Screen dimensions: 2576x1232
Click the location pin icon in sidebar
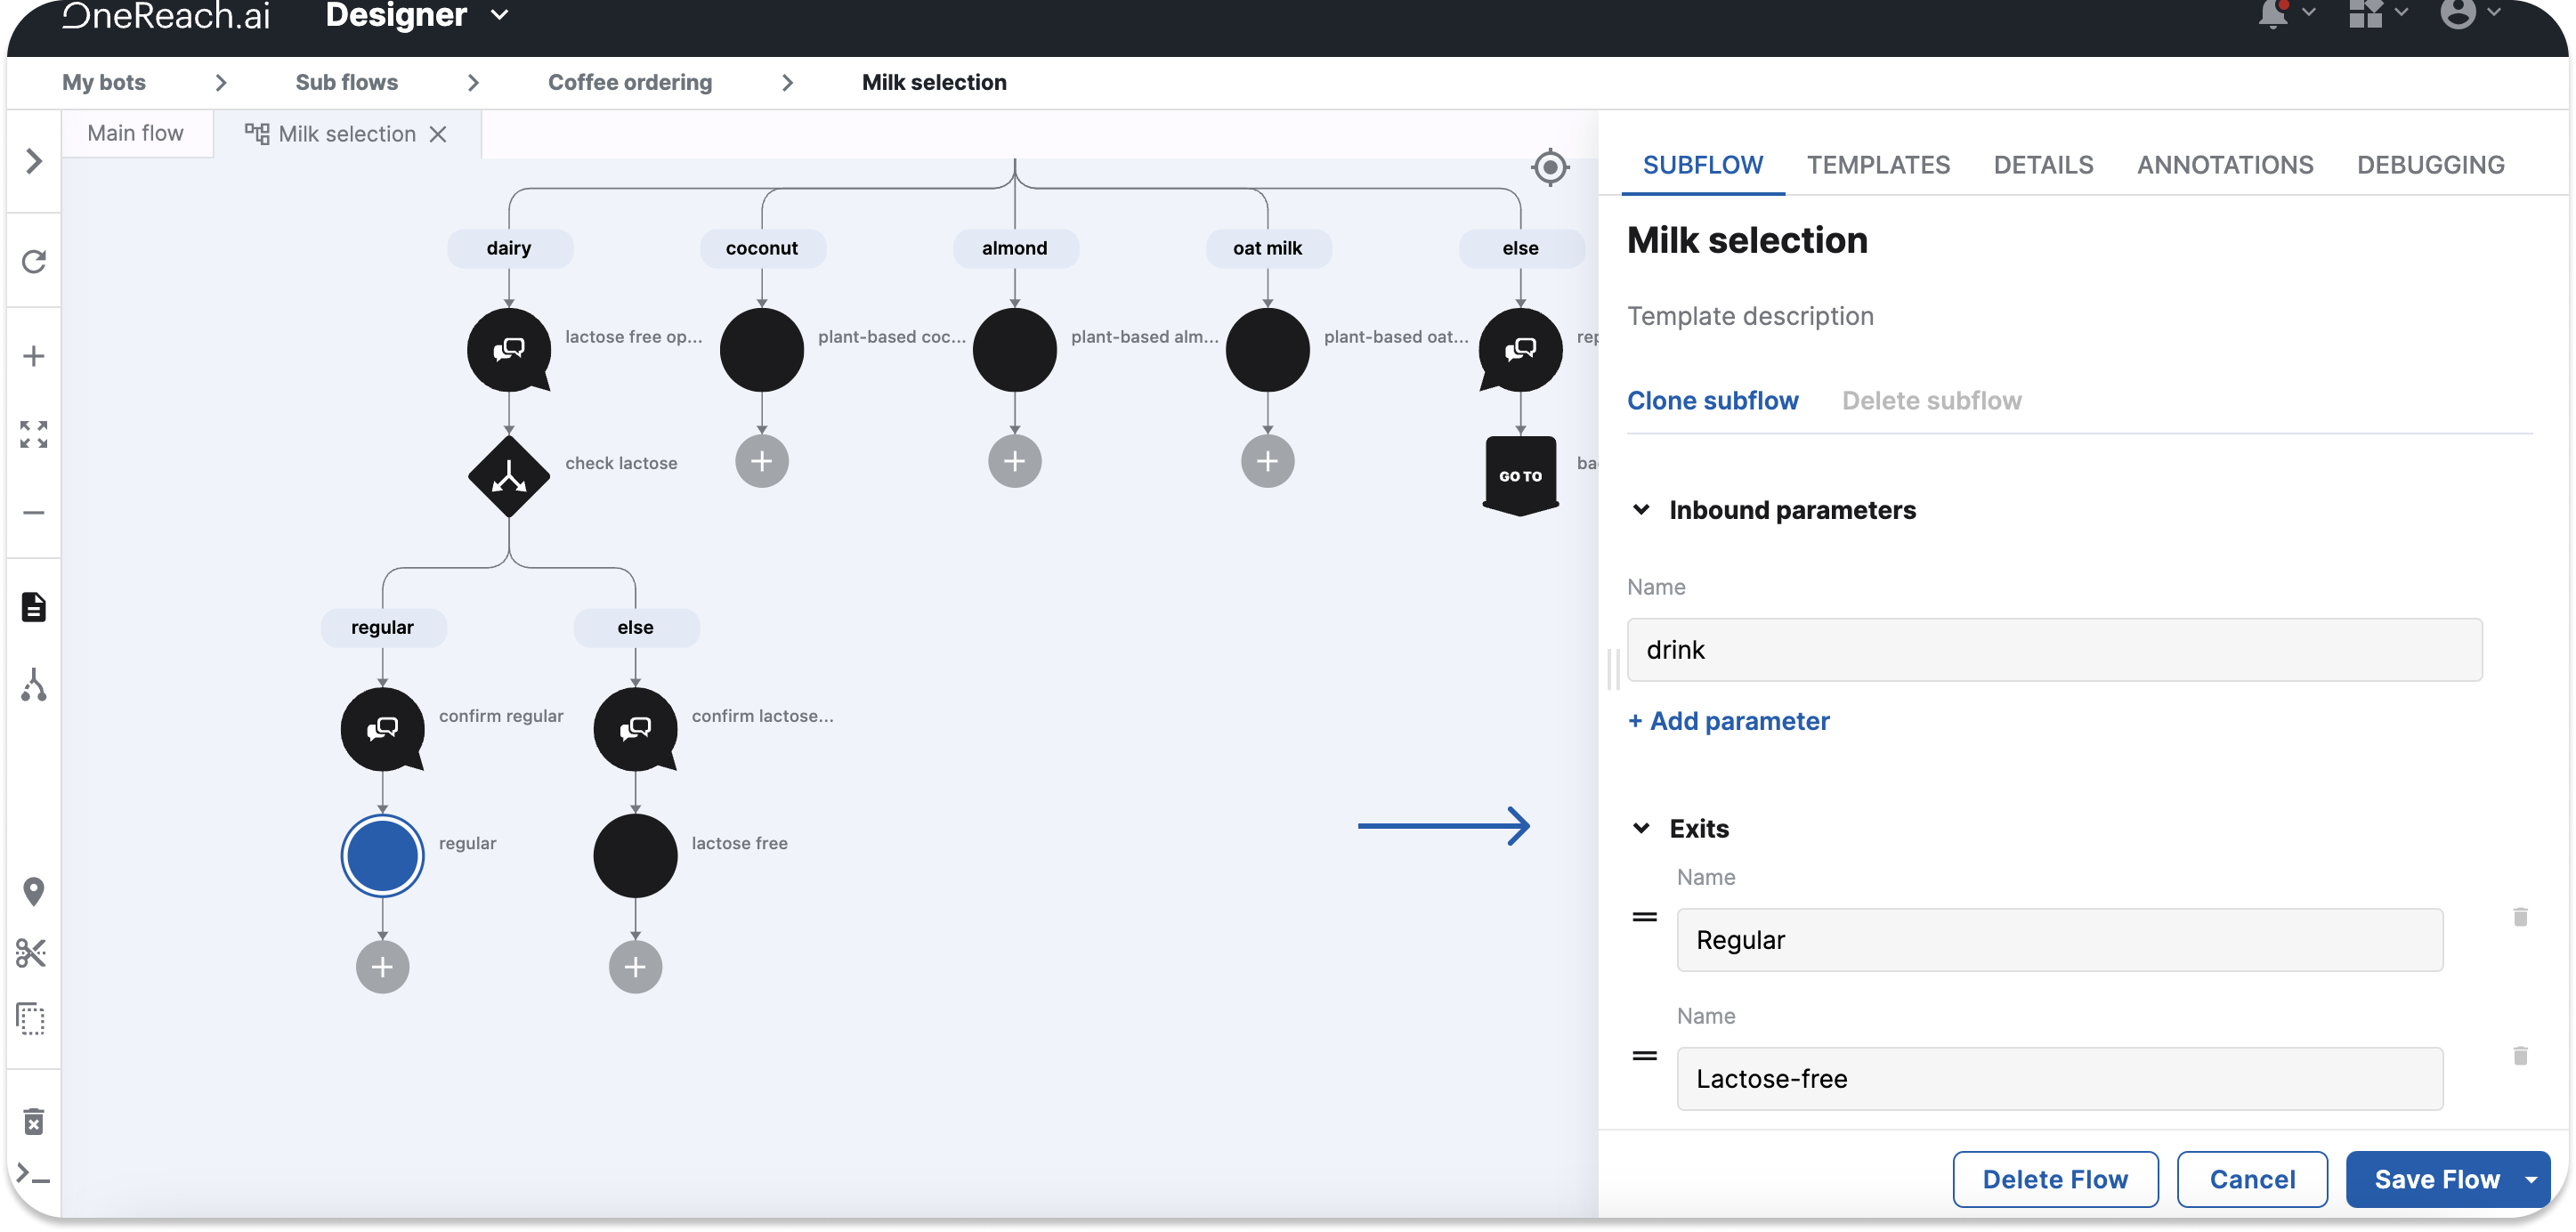[x=34, y=891]
